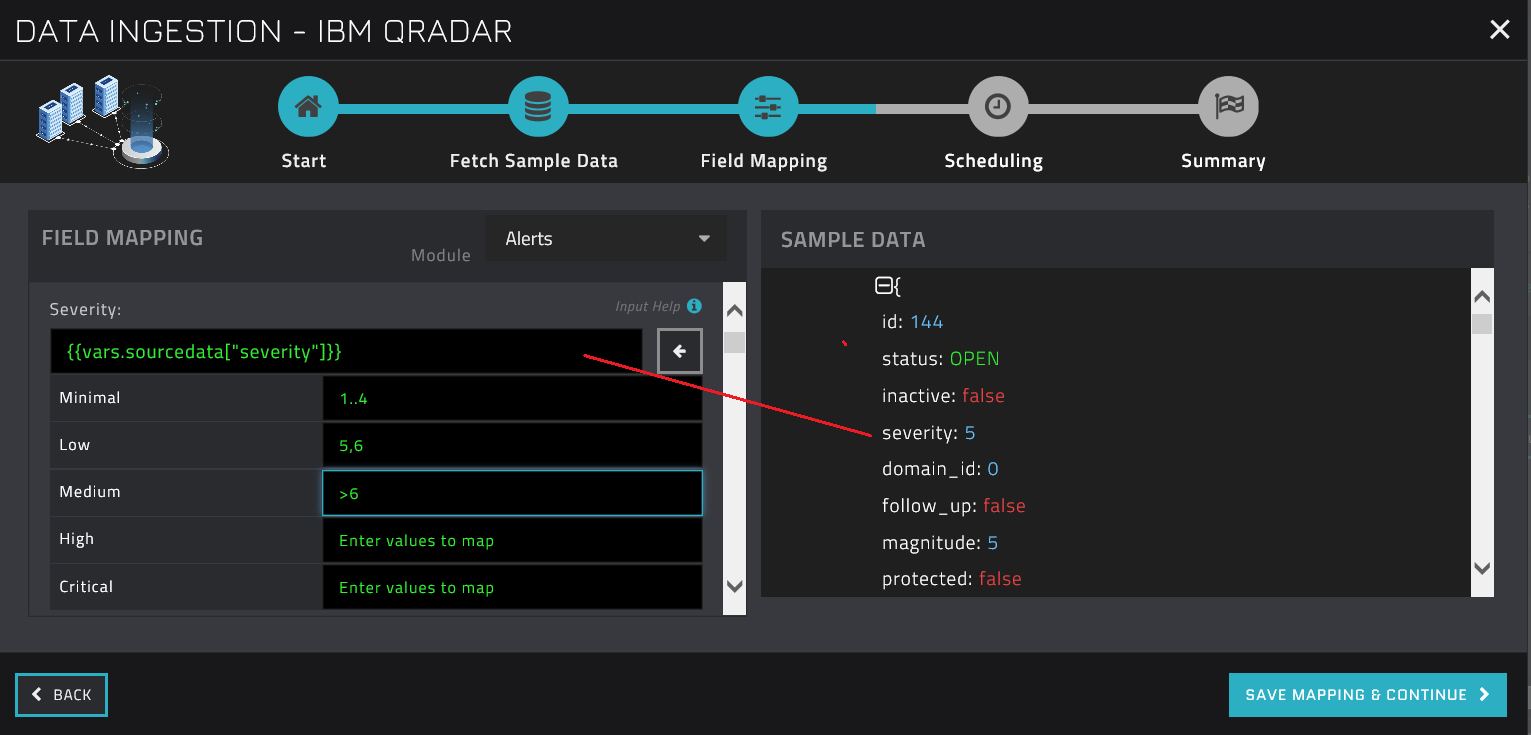Select the 'severity: 5' sample data row
The height and width of the screenshot is (735, 1531).
point(928,433)
